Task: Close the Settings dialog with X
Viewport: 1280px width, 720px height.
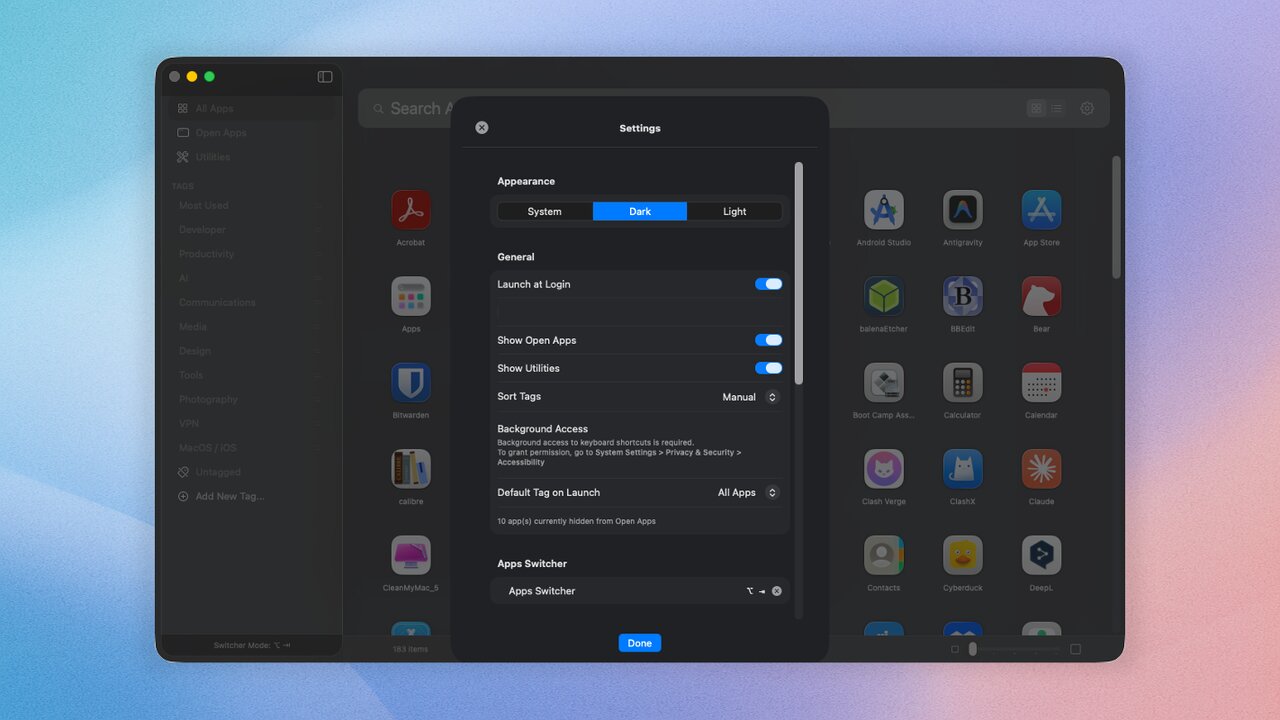Action: pos(482,128)
